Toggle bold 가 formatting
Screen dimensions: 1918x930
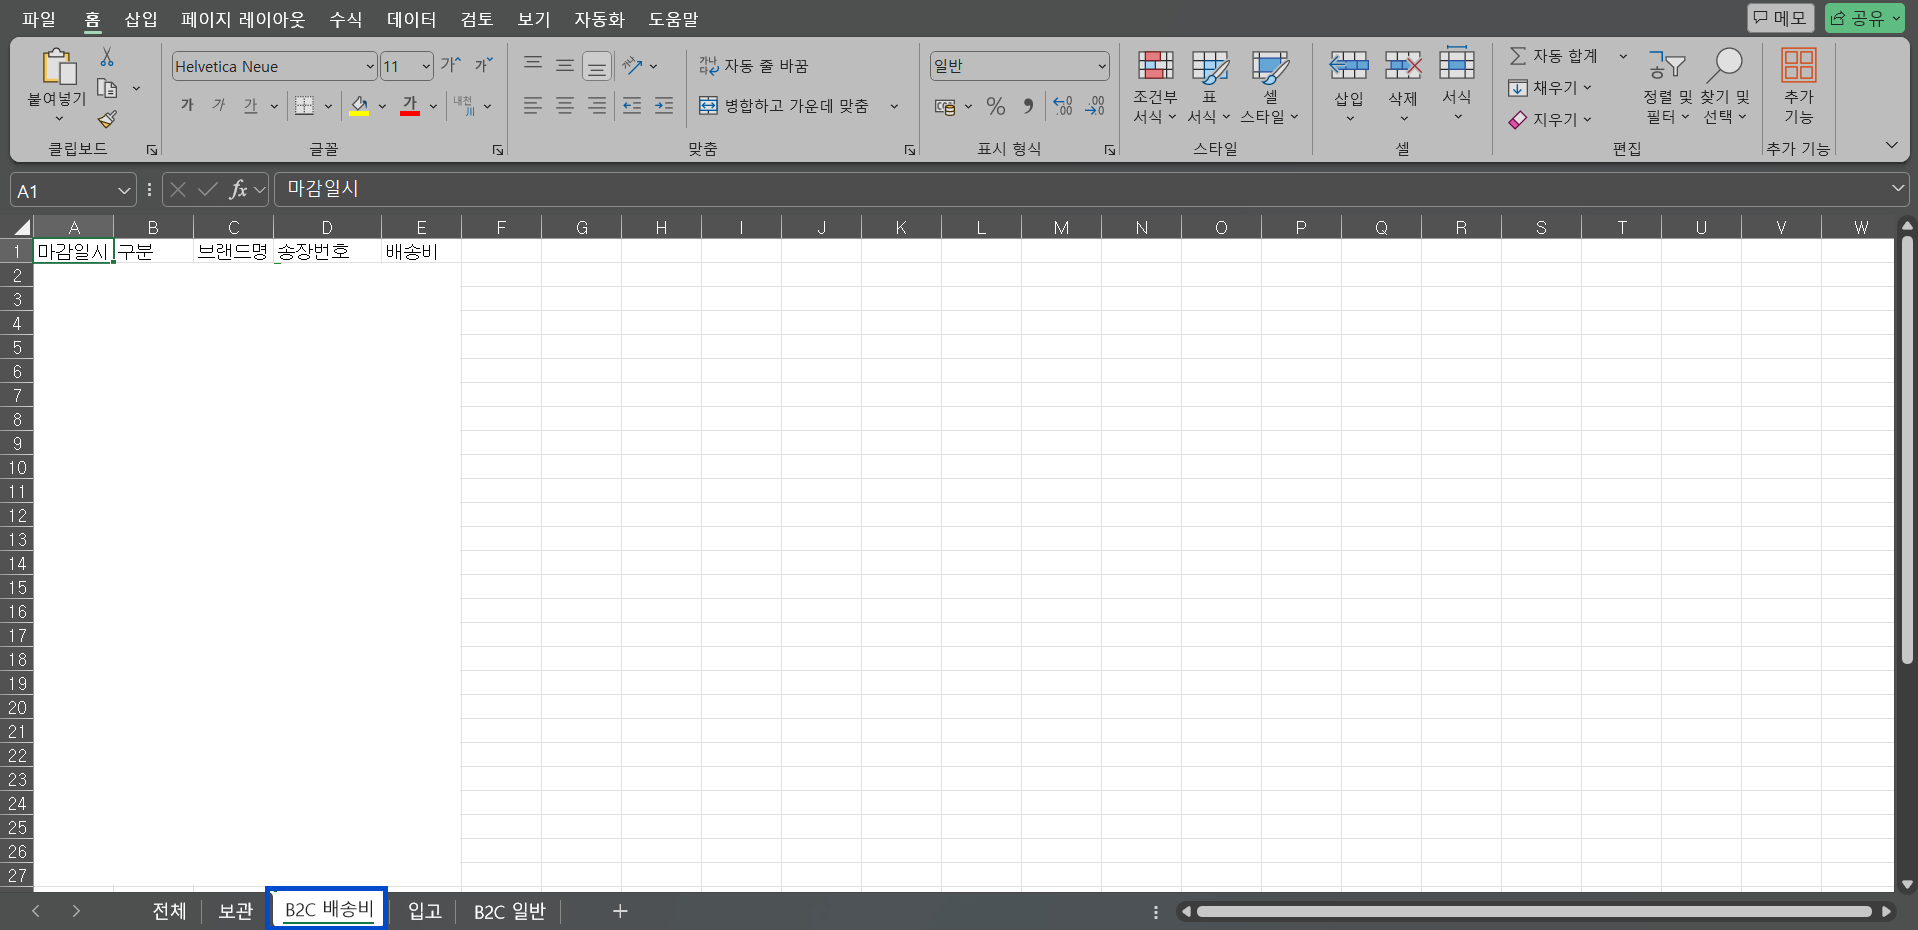tap(187, 105)
